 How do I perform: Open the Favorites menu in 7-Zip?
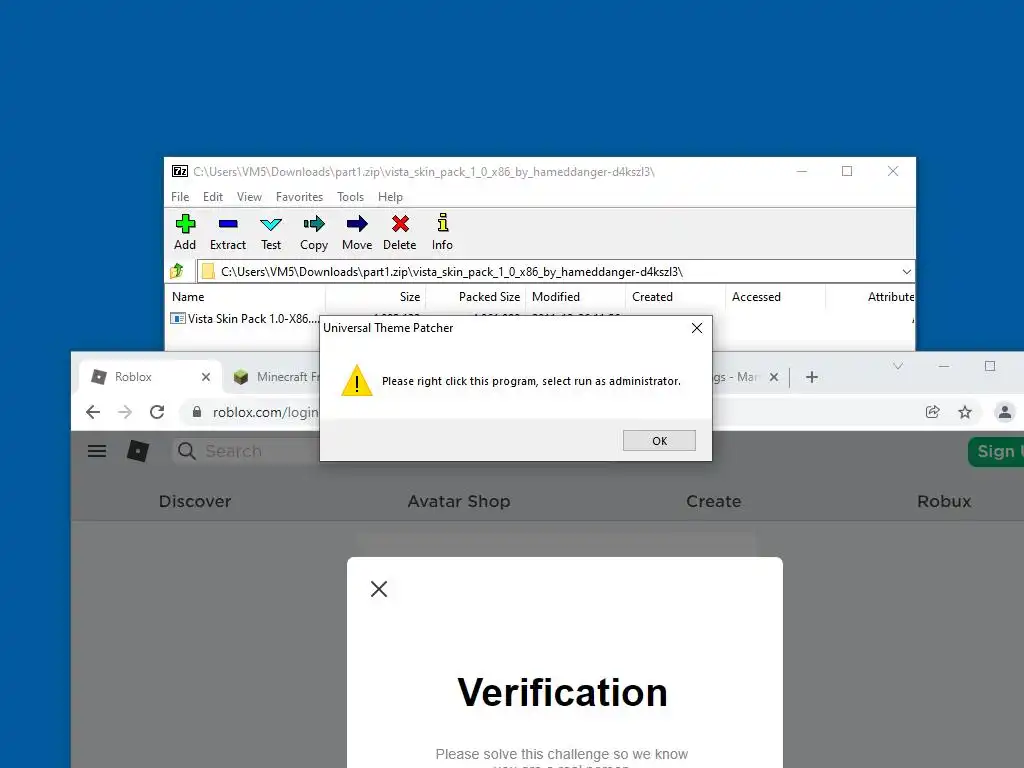[299, 197]
